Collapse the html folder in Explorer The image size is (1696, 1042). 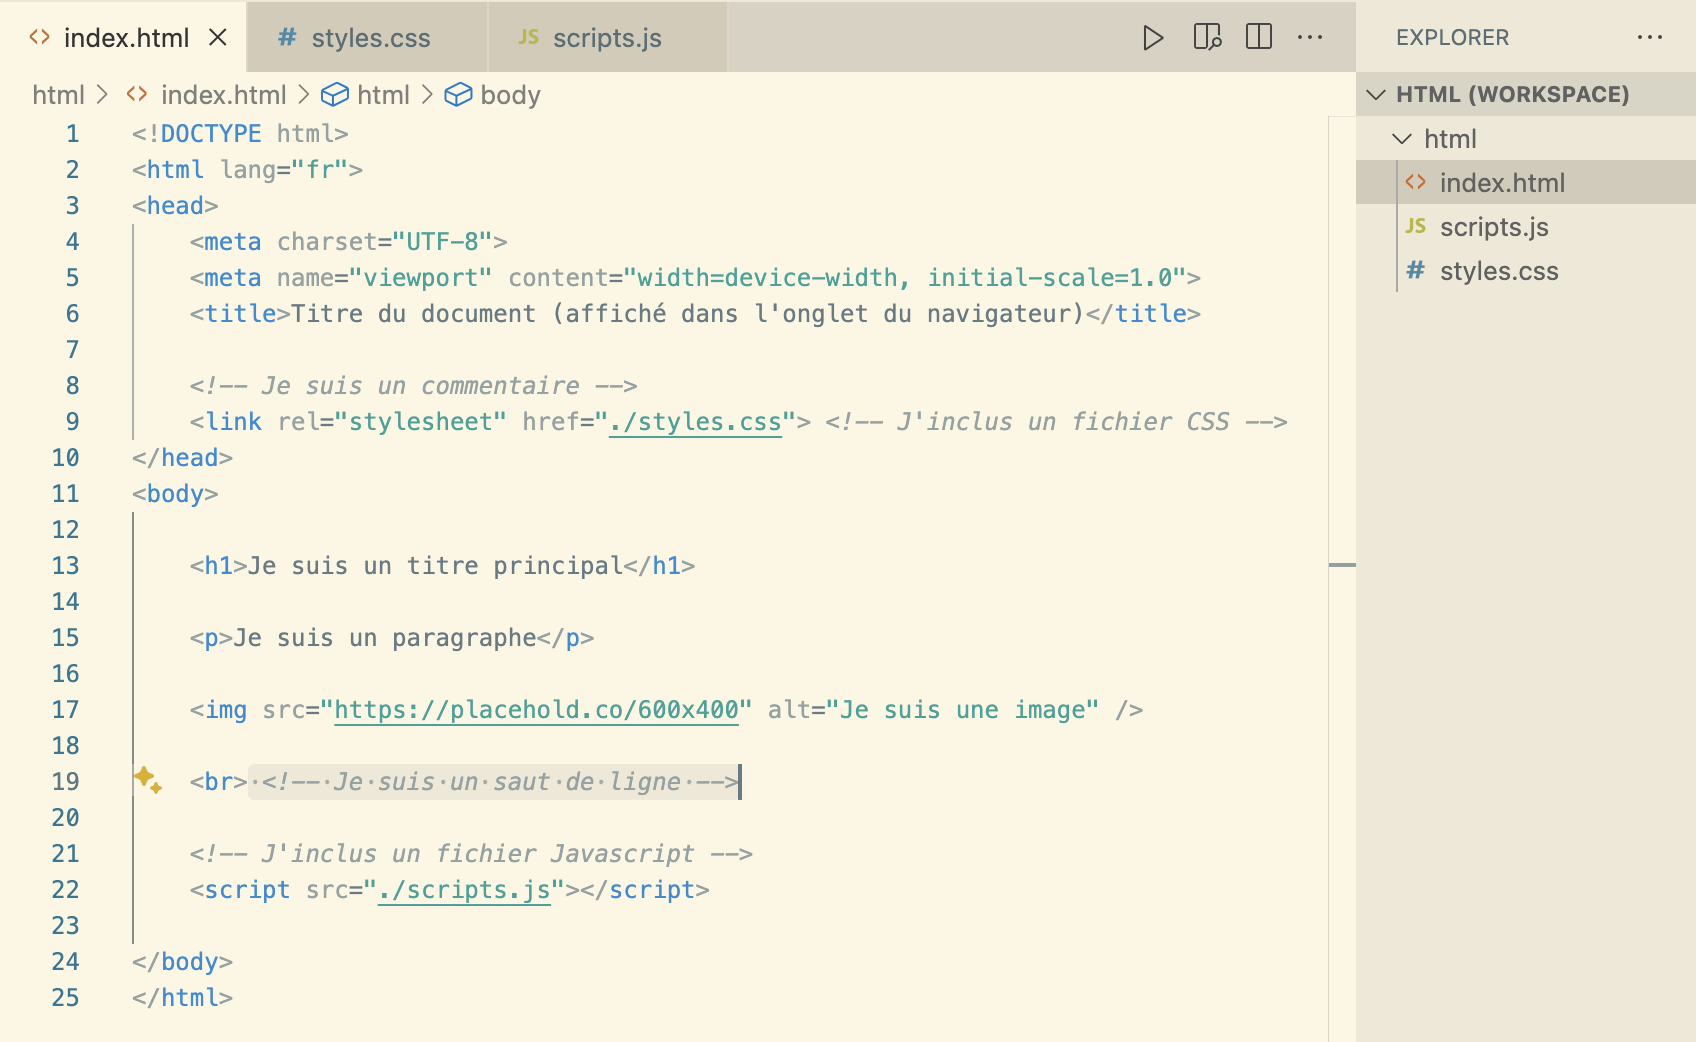click(1403, 139)
